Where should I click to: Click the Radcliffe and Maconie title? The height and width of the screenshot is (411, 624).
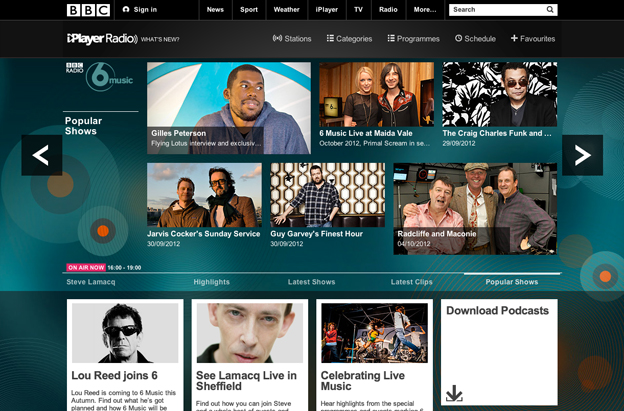tap(437, 234)
